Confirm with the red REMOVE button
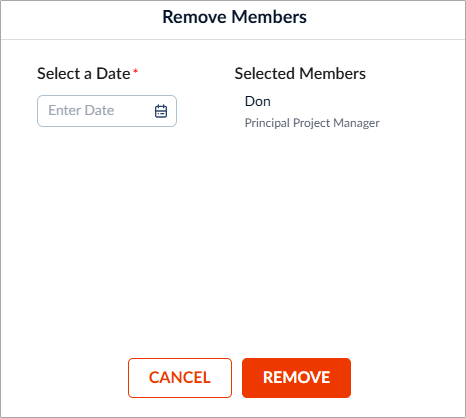The width and height of the screenshot is (466, 418). pyautogui.click(x=296, y=378)
